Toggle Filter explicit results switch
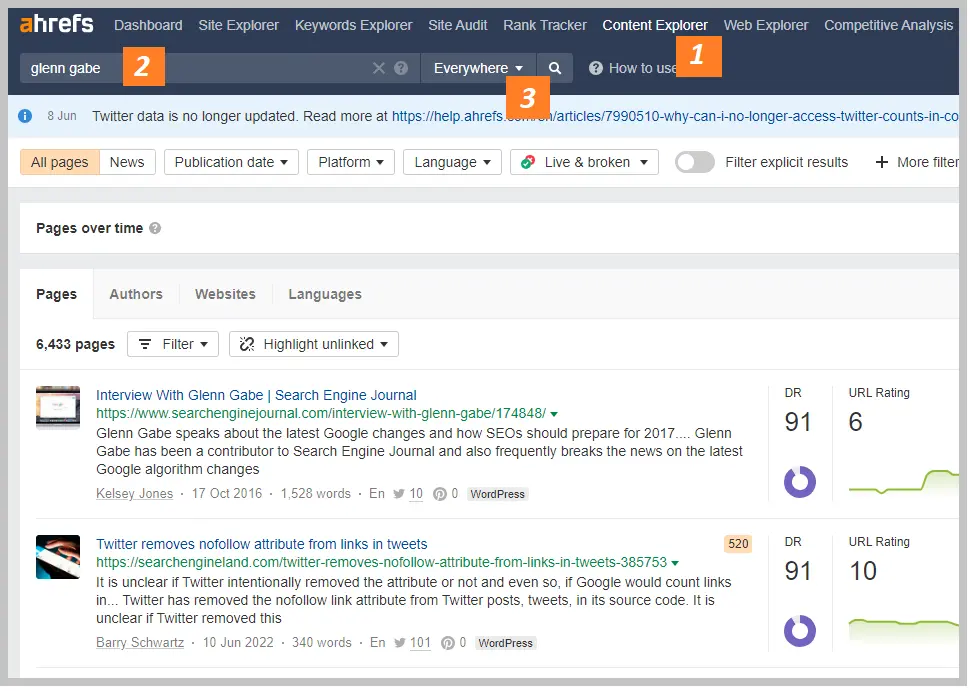Viewport: 970px width, 691px height. click(695, 162)
